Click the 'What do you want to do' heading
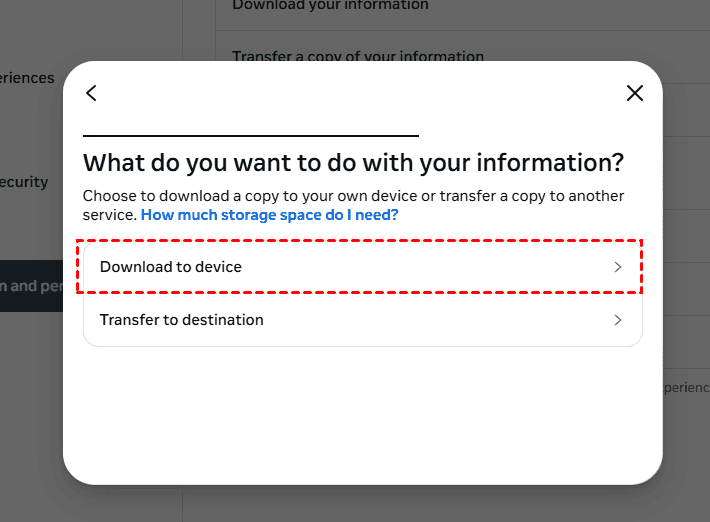 tap(353, 162)
